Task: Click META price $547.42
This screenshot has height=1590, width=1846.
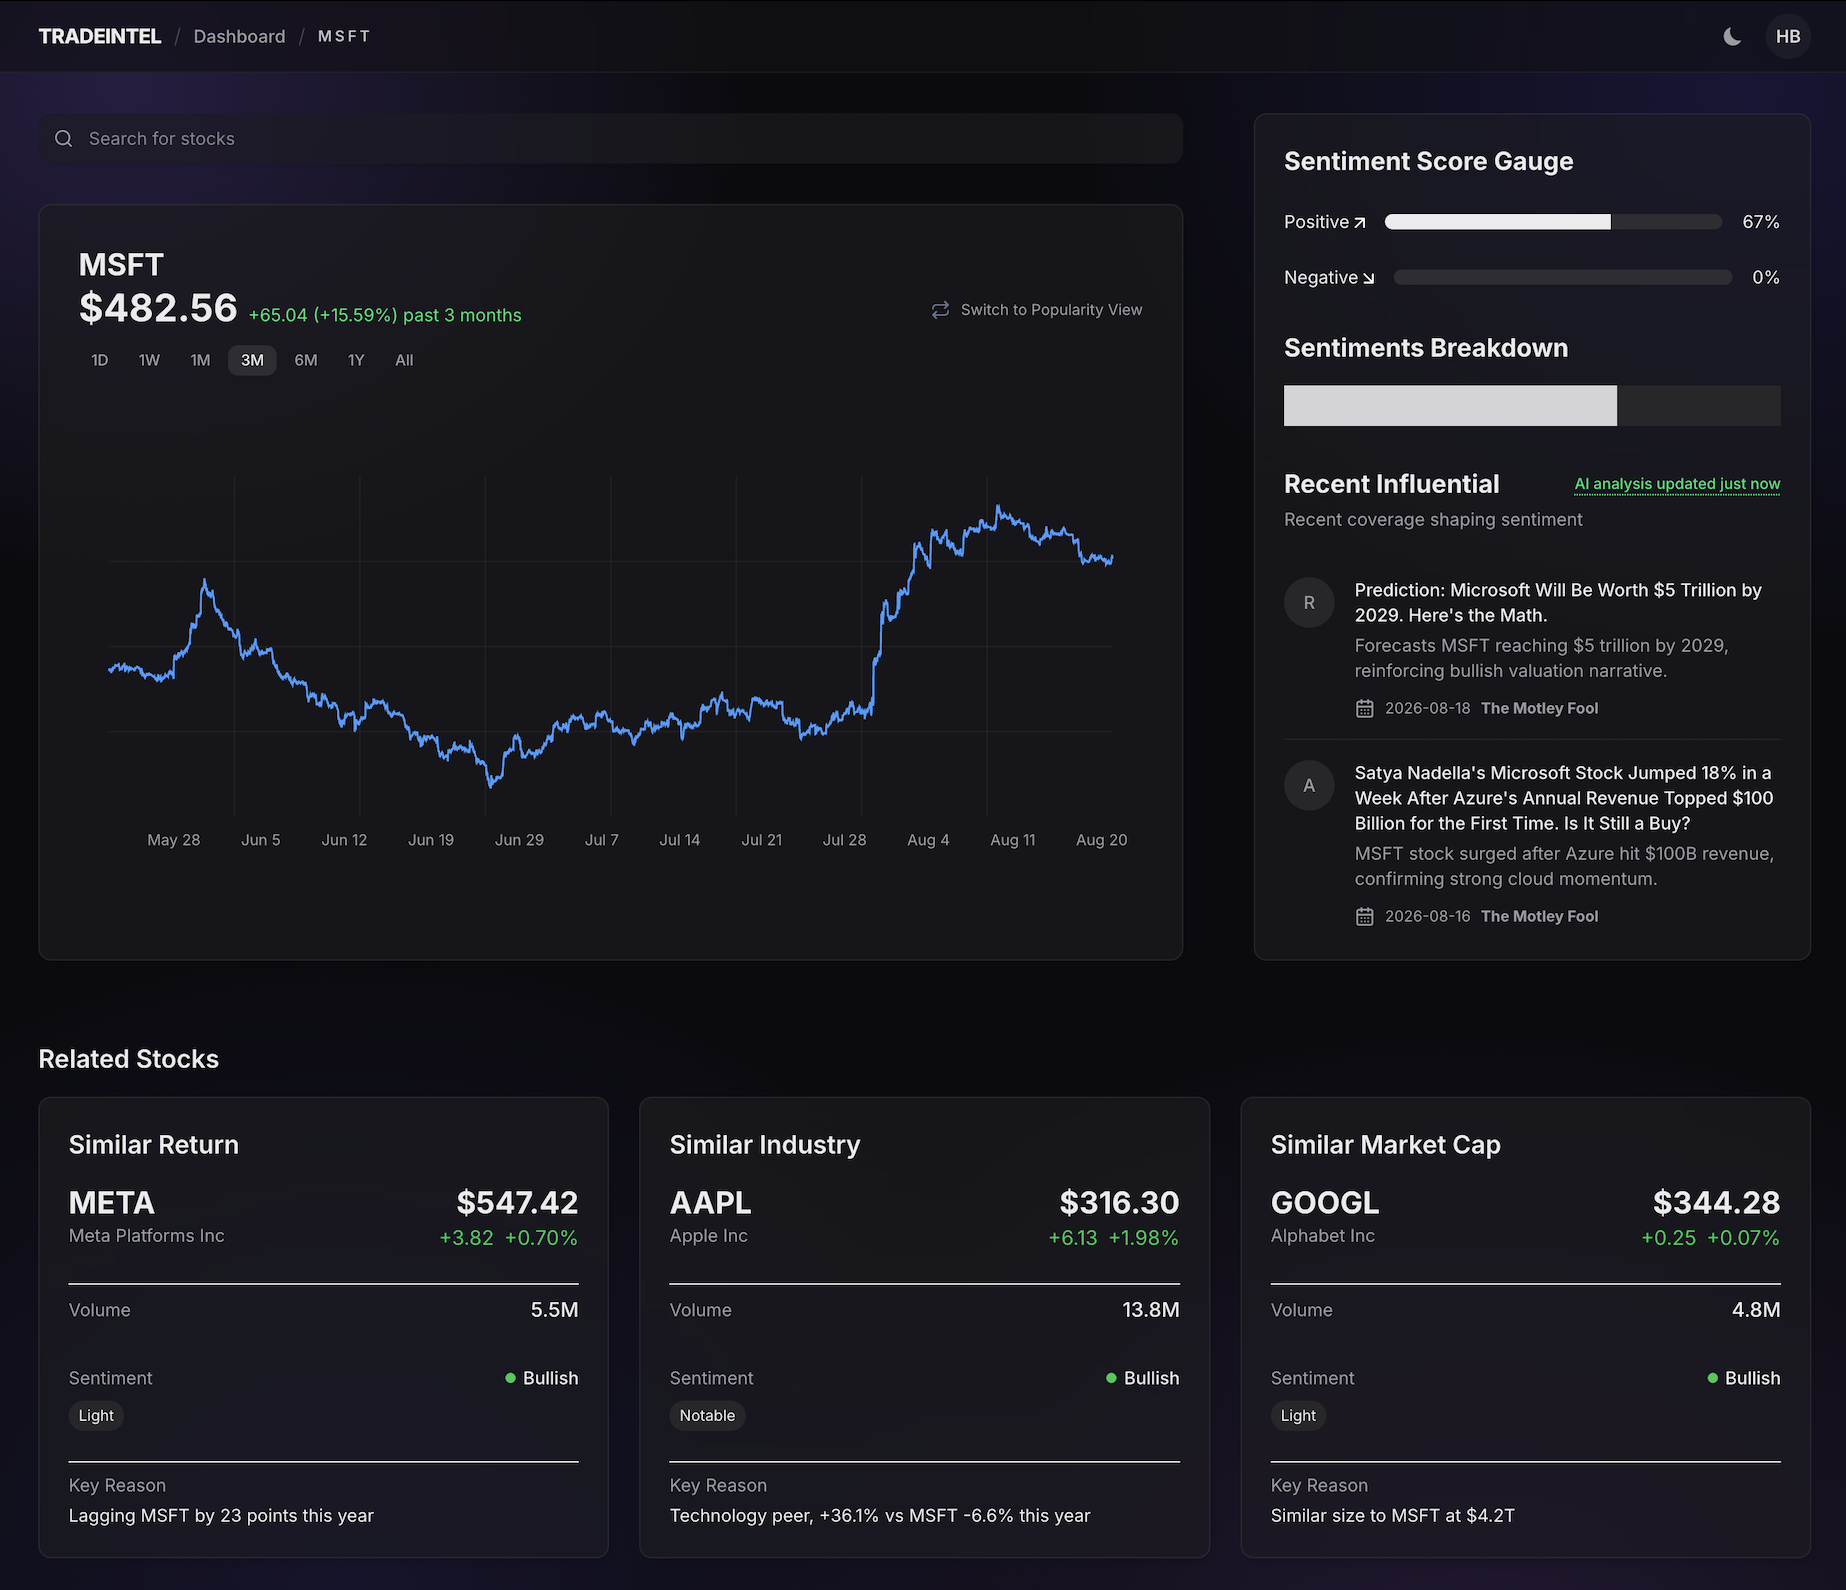Action: (x=517, y=1202)
